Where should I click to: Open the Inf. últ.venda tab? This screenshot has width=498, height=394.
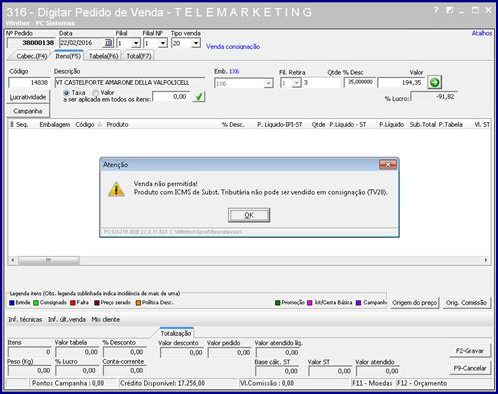pyautogui.click(x=67, y=319)
